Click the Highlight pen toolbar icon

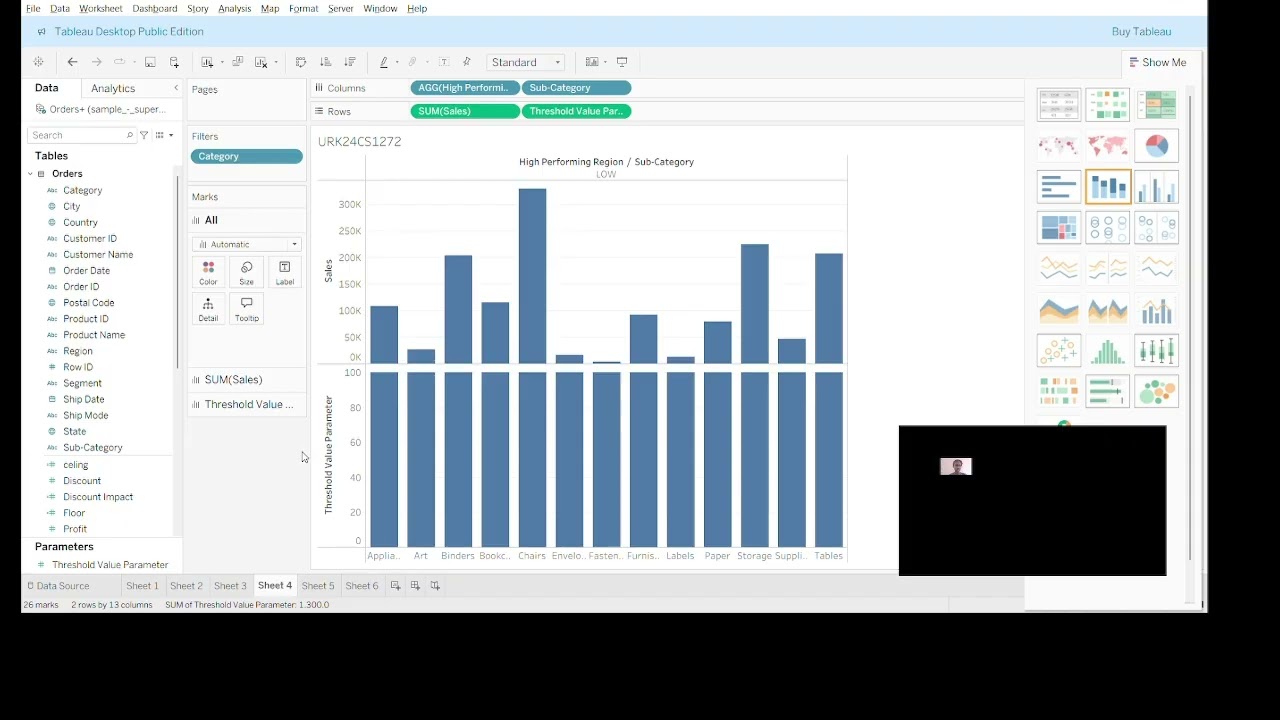384,62
